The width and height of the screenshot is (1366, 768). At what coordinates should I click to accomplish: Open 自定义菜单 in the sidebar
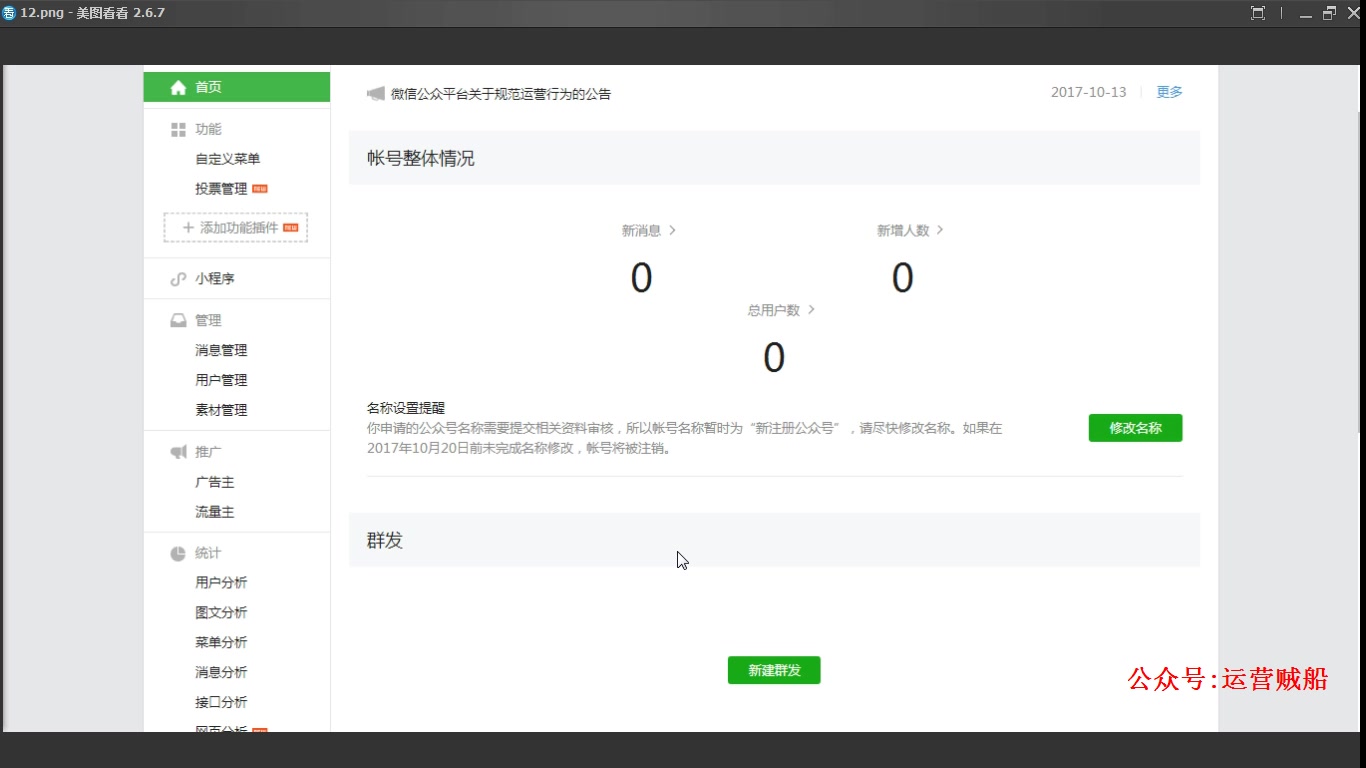coord(228,159)
